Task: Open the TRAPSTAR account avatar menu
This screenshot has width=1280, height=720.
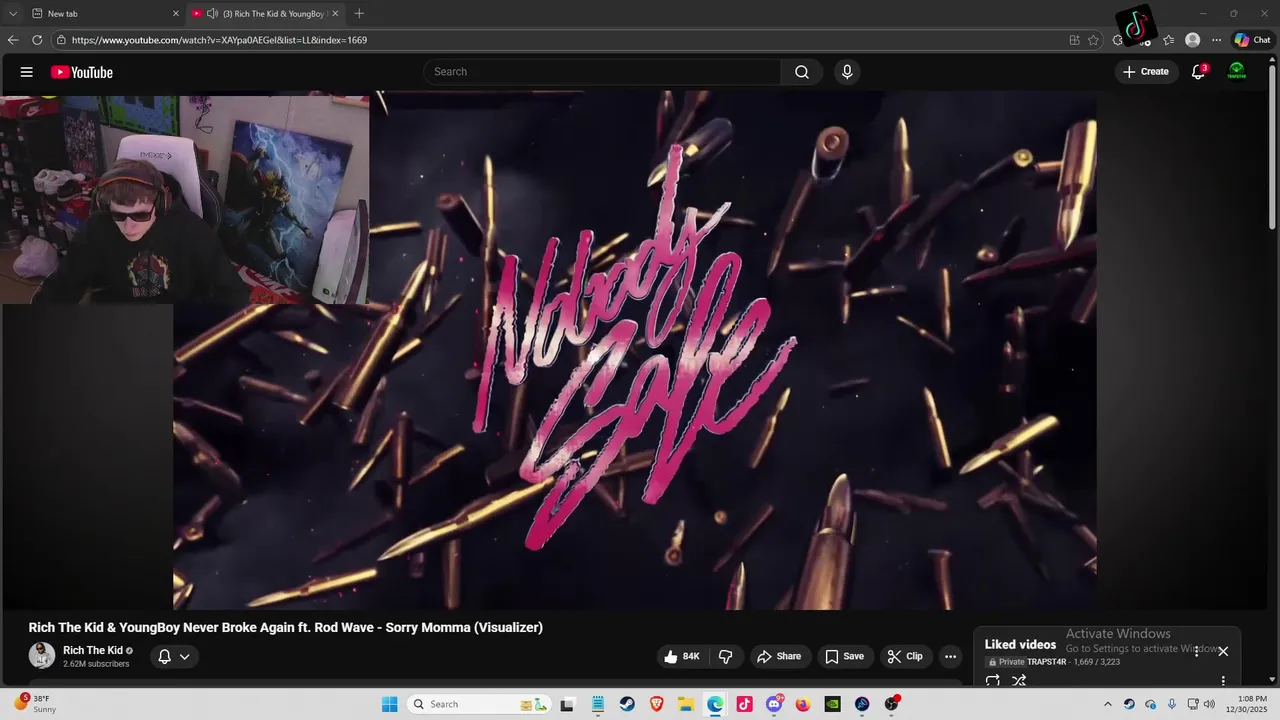Action: [x=1237, y=72]
